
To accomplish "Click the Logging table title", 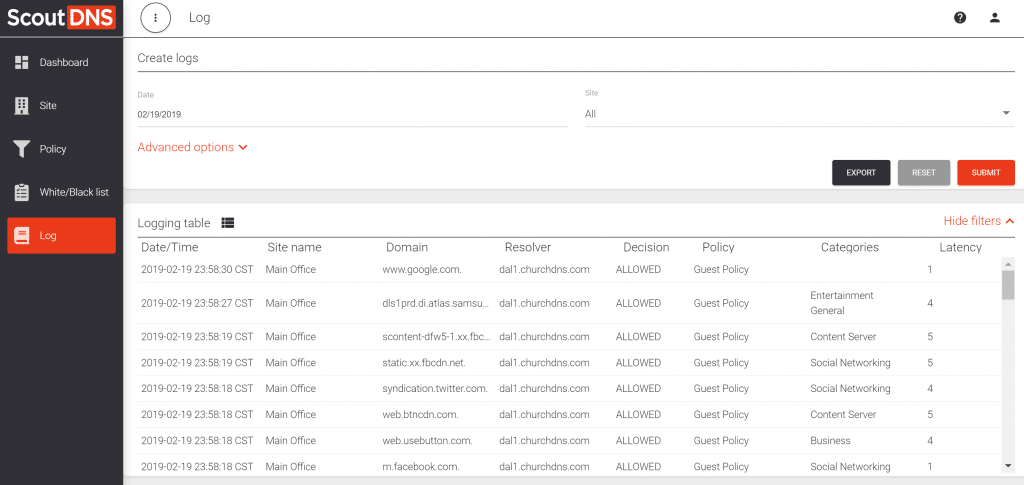I will pyautogui.click(x=174, y=223).
